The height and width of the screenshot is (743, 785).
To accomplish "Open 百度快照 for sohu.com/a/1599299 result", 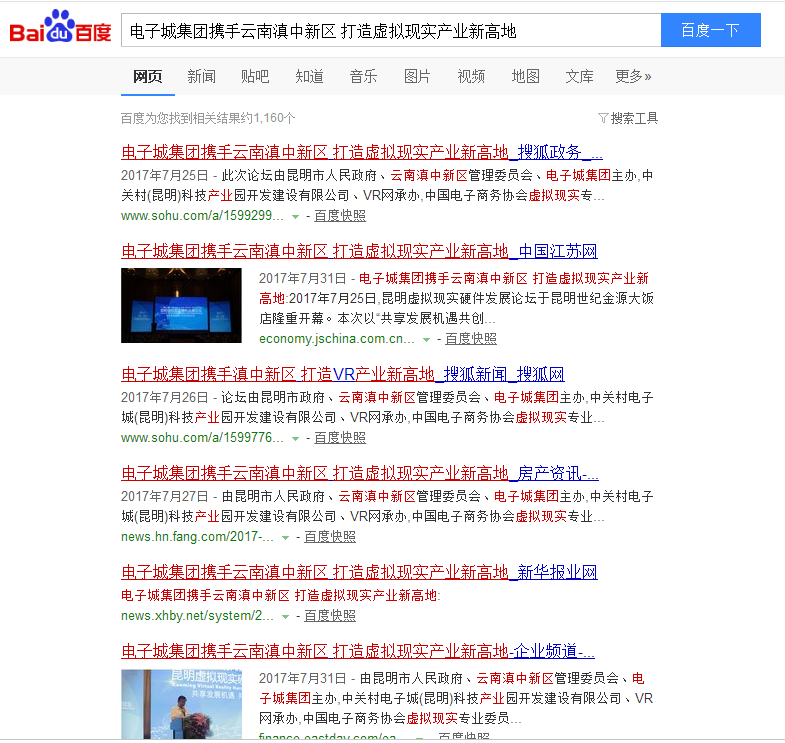I will click(340, 216).
